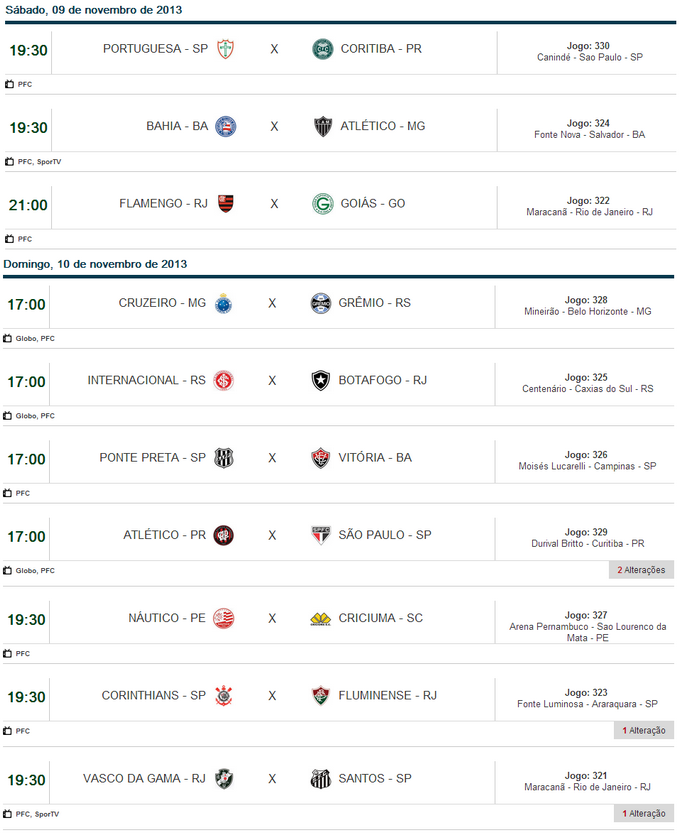Click the São Paulo club crest
This screenshot has height=838, width=680.
pyautogui.click(x=321, y=536)
